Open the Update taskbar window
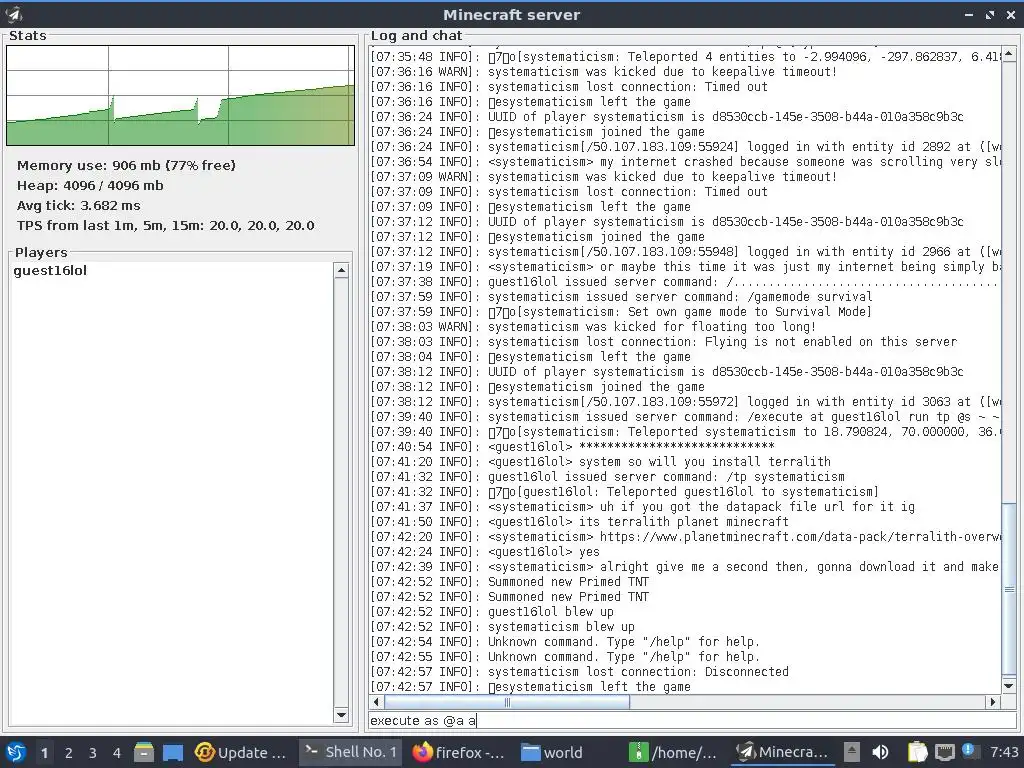 coord(242,753)
